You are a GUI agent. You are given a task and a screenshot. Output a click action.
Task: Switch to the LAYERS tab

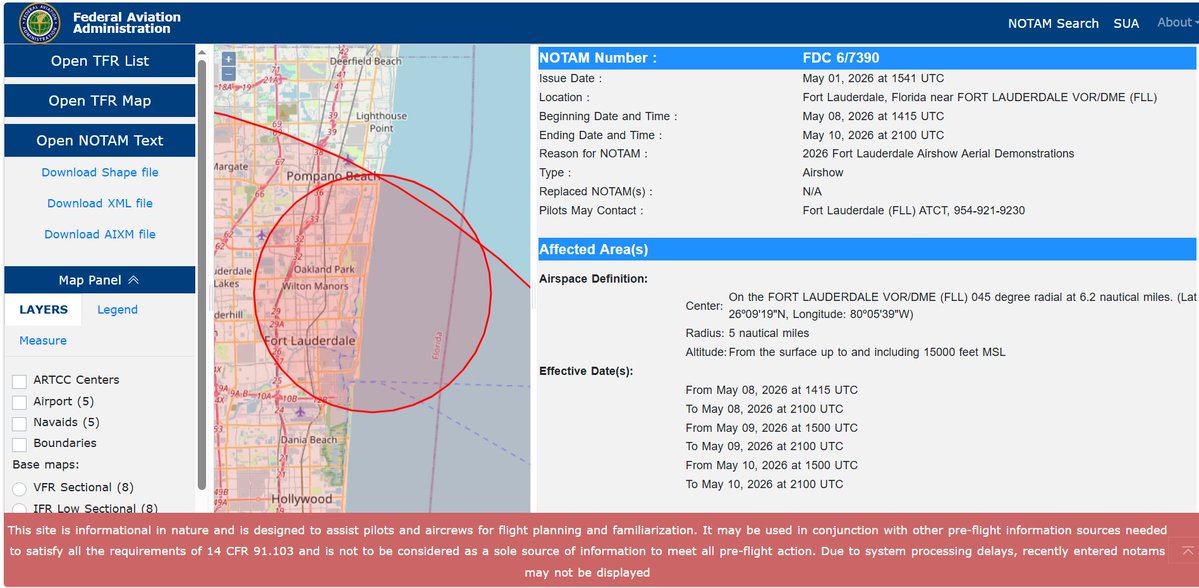click(x=44, y=310)
